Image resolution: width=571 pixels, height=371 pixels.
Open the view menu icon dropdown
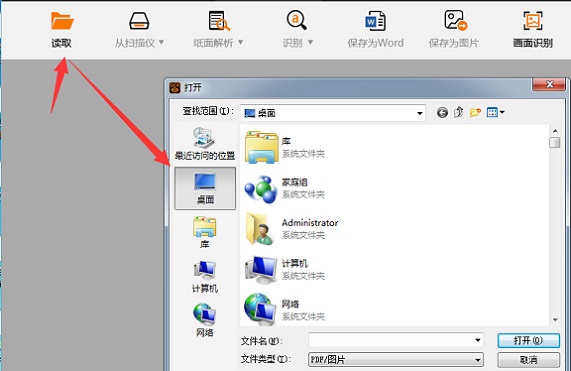496,112
